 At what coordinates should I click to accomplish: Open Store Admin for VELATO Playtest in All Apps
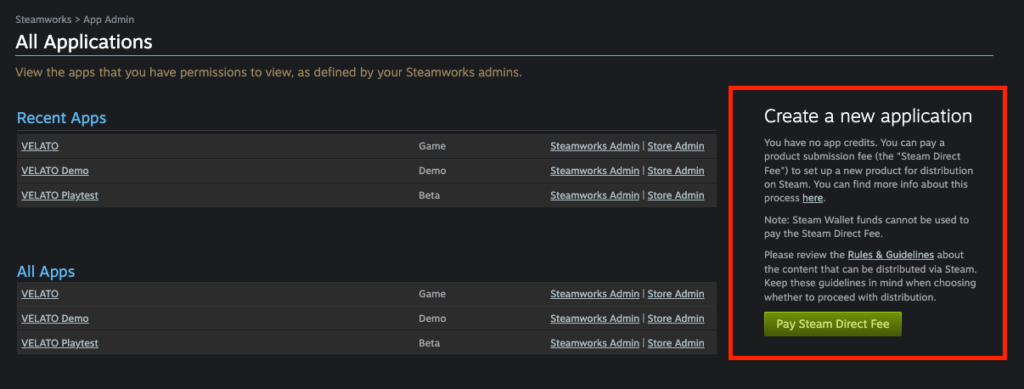pyautogui.click(x=676, y=343)
